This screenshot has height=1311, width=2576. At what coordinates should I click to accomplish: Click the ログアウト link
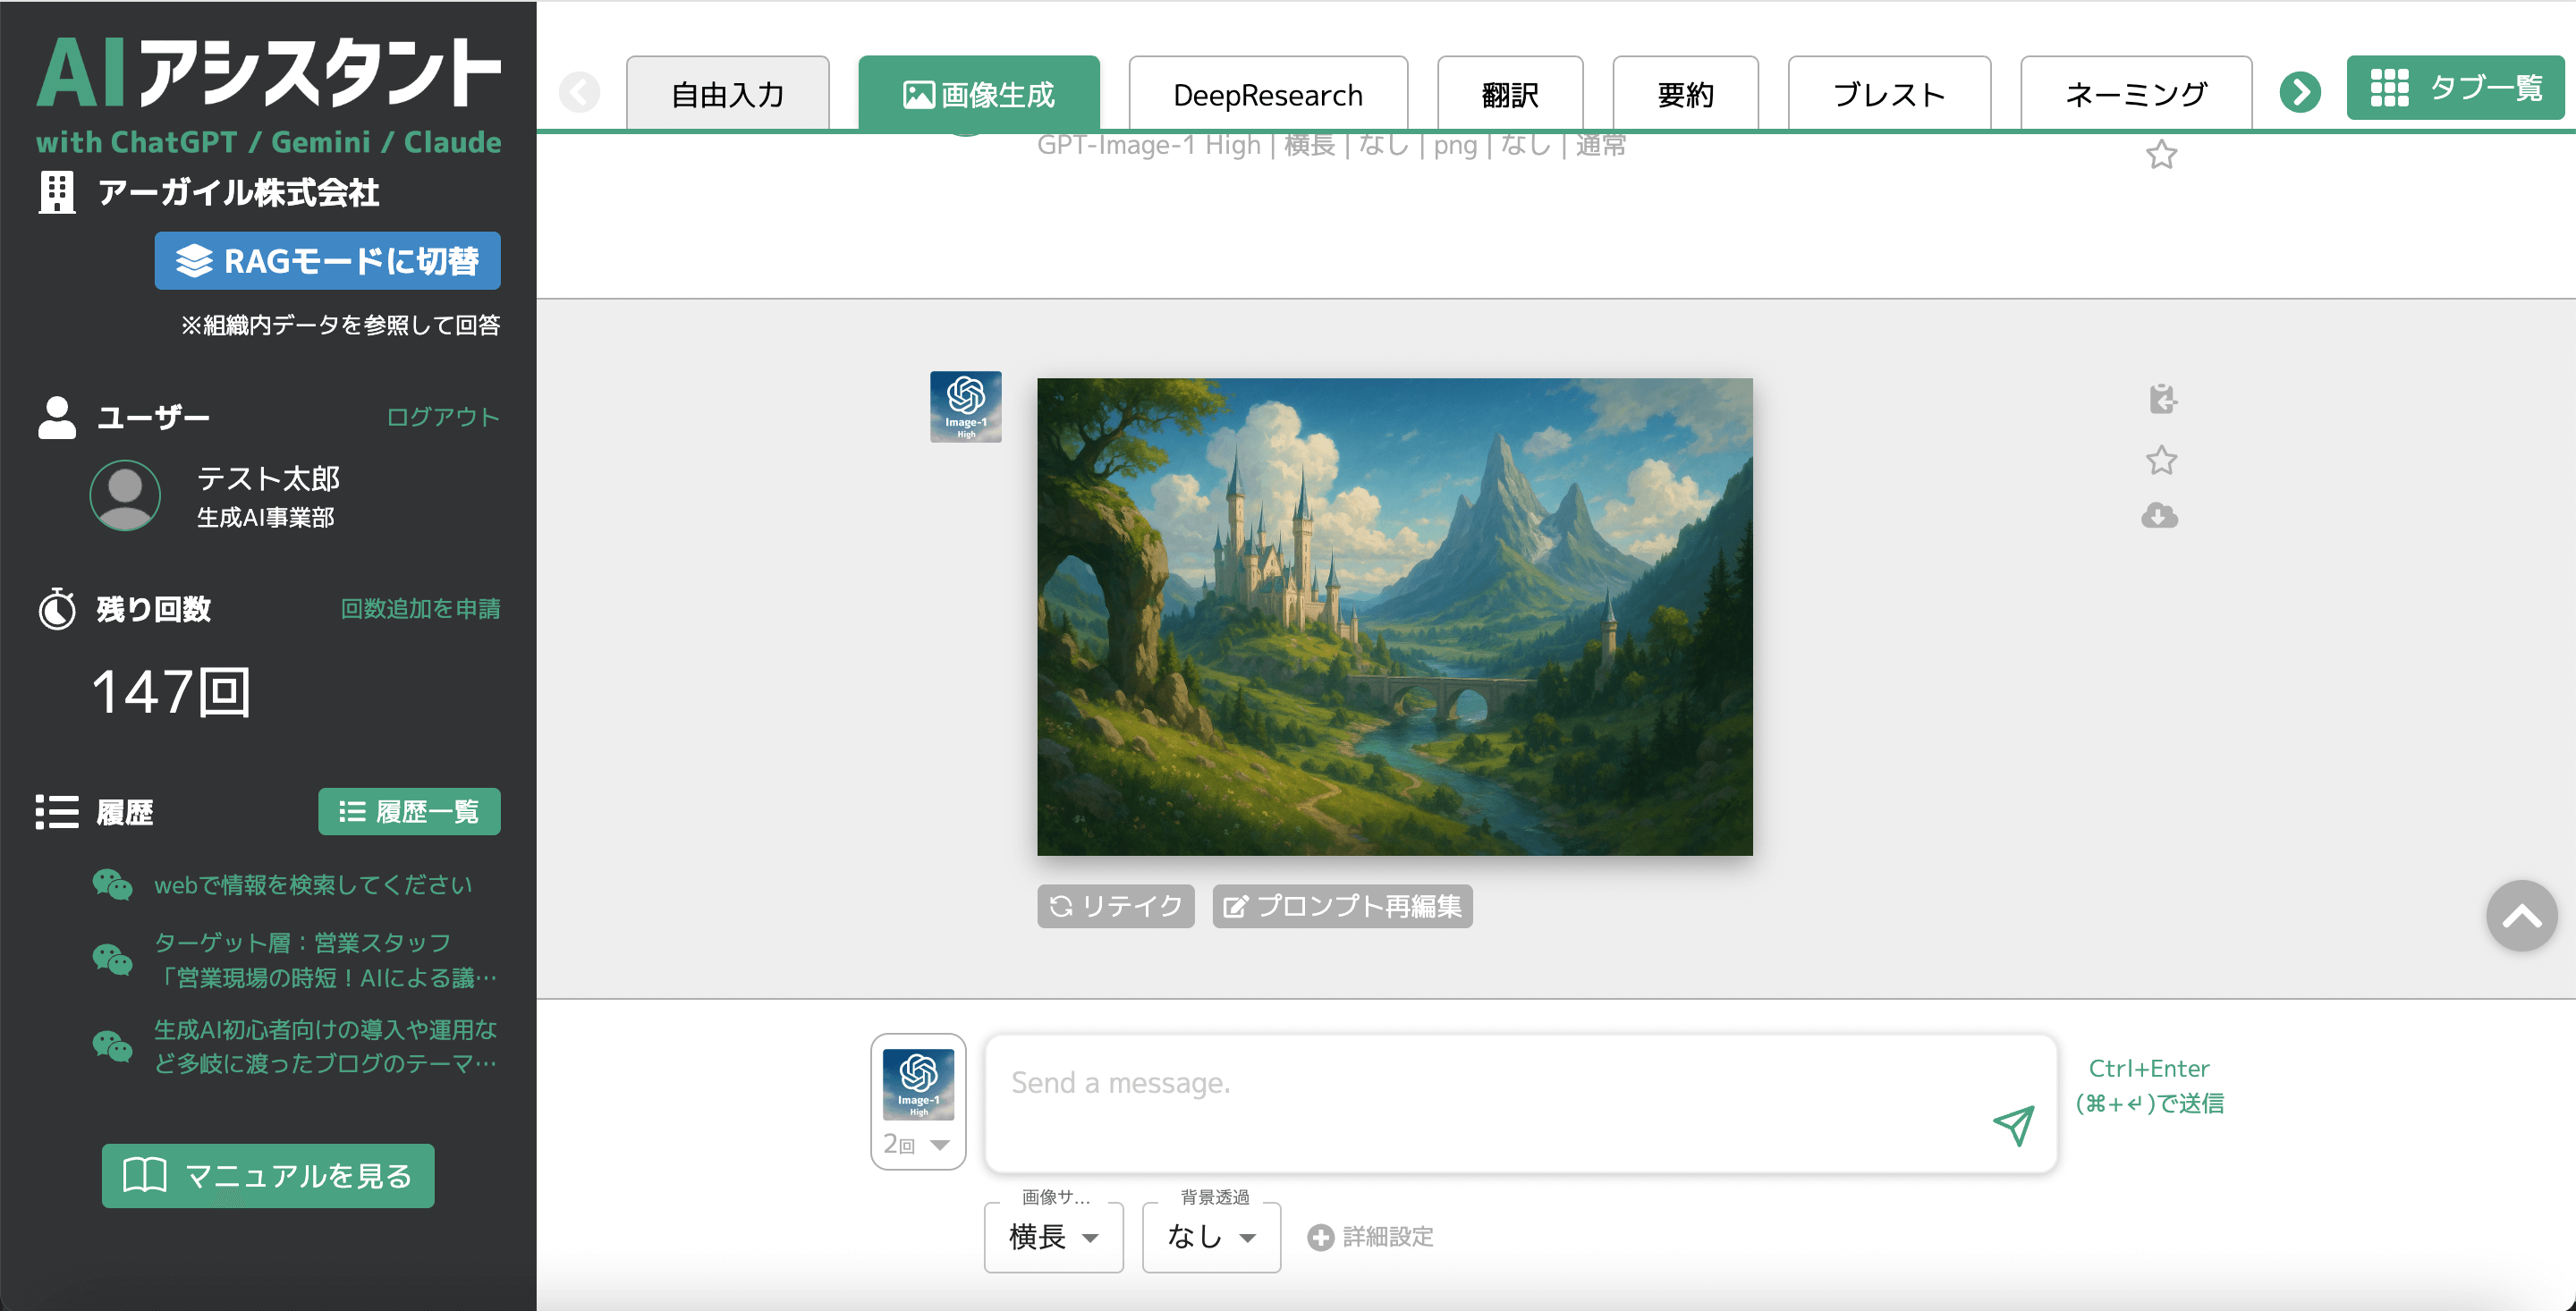pyautogui.click(x=442, y=417)
